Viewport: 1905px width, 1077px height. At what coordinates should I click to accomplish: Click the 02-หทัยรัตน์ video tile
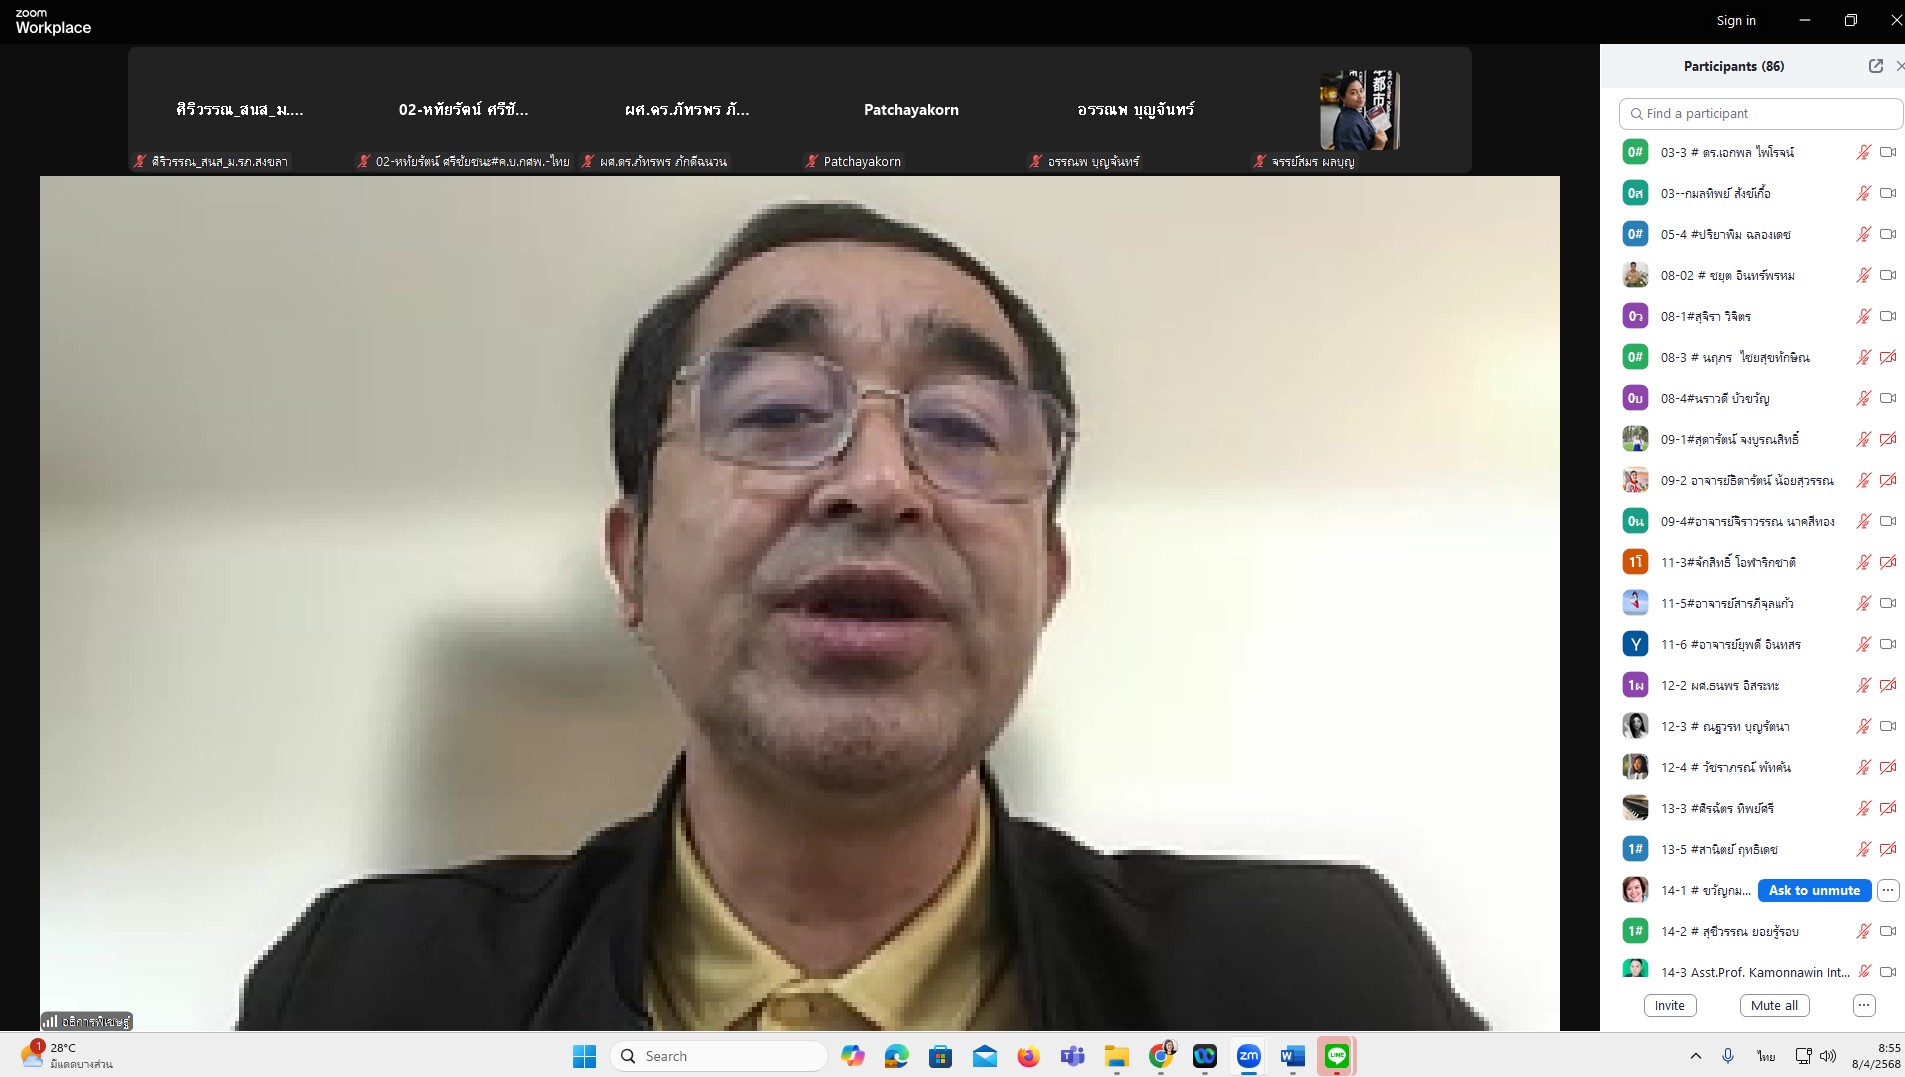(x=463, y=110)
